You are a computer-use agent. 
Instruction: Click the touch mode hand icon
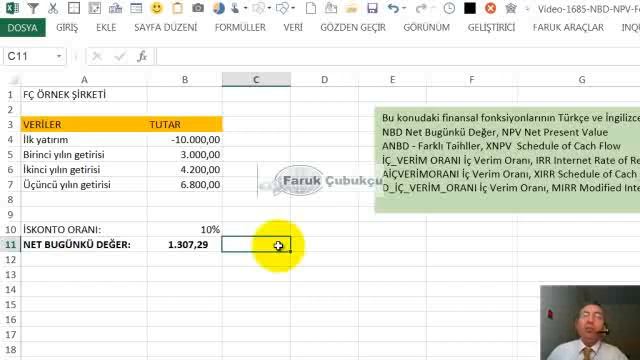click(x=236, y=8)
